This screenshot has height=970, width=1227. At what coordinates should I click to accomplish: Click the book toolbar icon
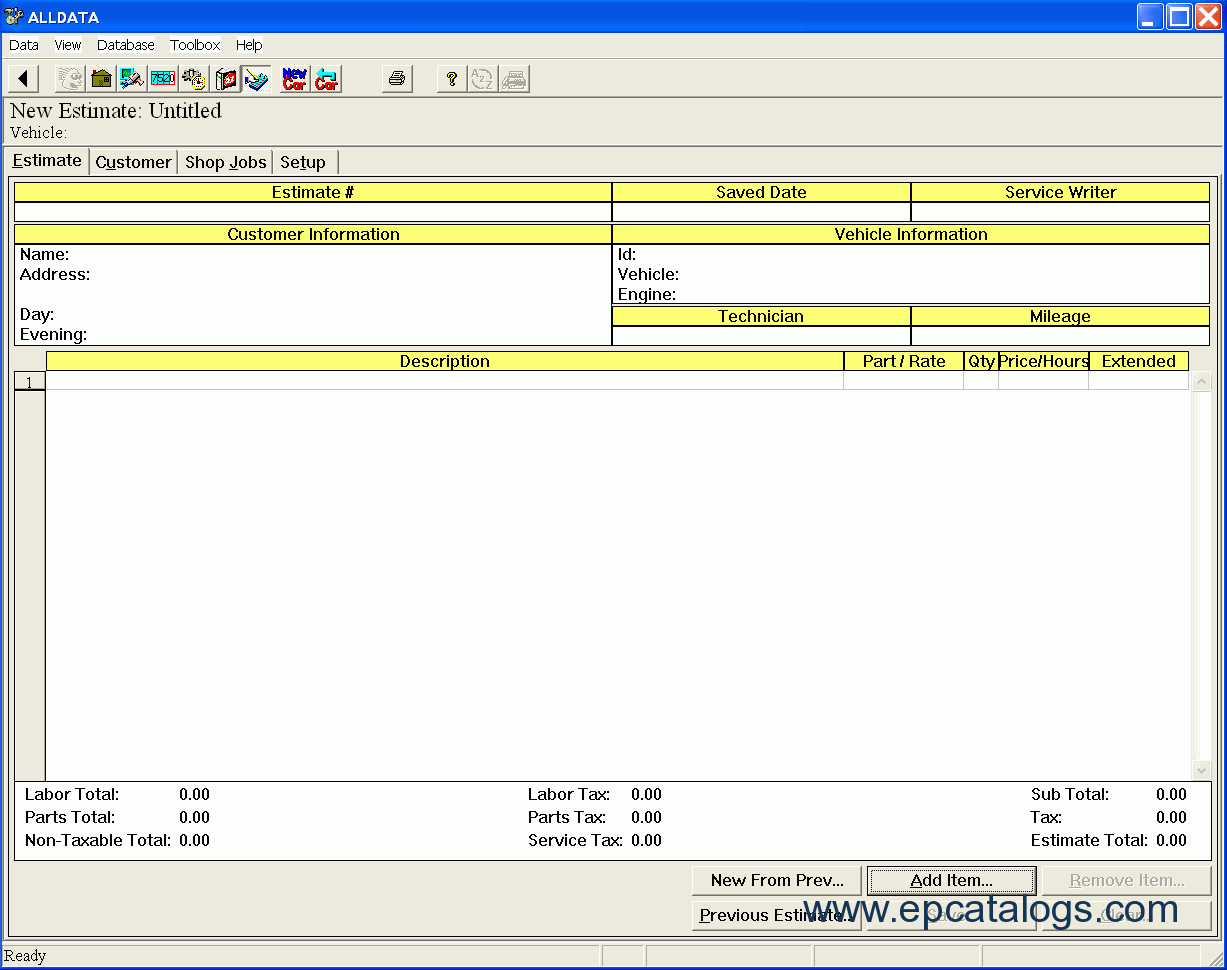pos(225,79)
